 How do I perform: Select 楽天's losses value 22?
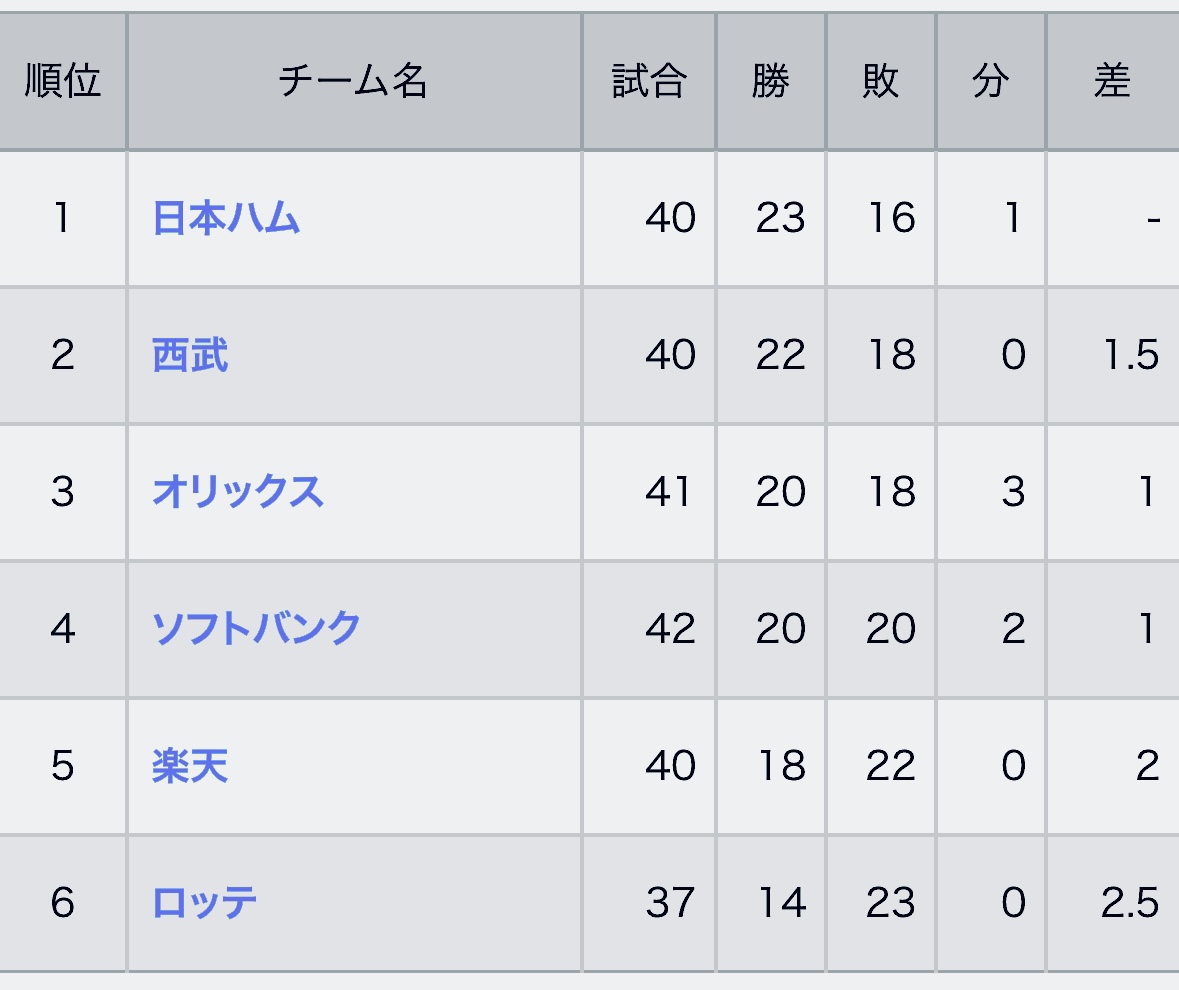tap(890, 766)
